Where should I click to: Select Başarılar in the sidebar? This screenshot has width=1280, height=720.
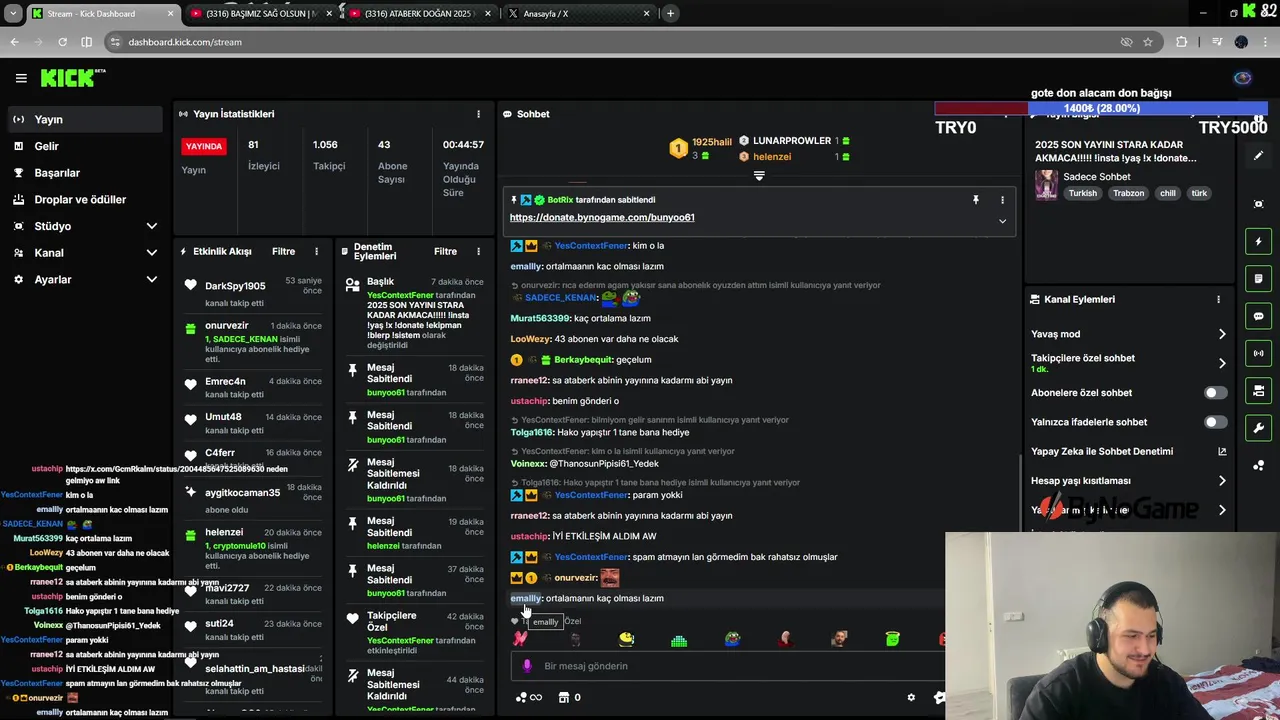83,173
